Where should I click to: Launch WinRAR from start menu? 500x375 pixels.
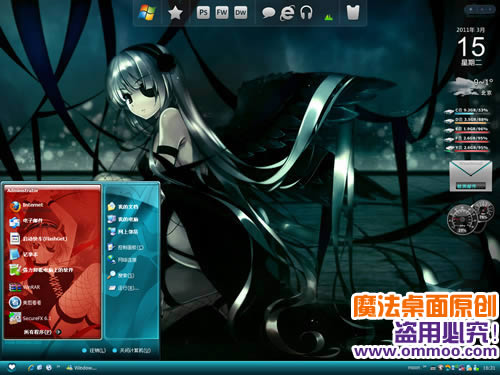point(24,287)
